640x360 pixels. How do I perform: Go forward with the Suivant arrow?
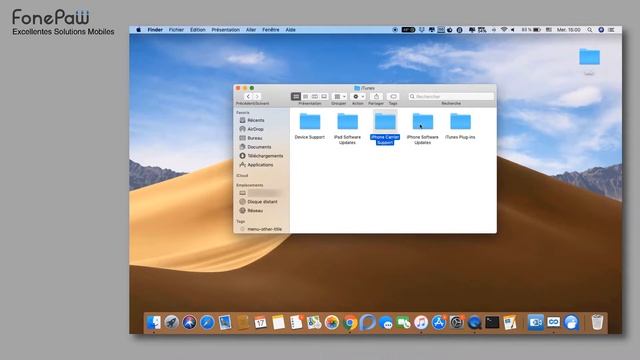[x=257, y=97]
